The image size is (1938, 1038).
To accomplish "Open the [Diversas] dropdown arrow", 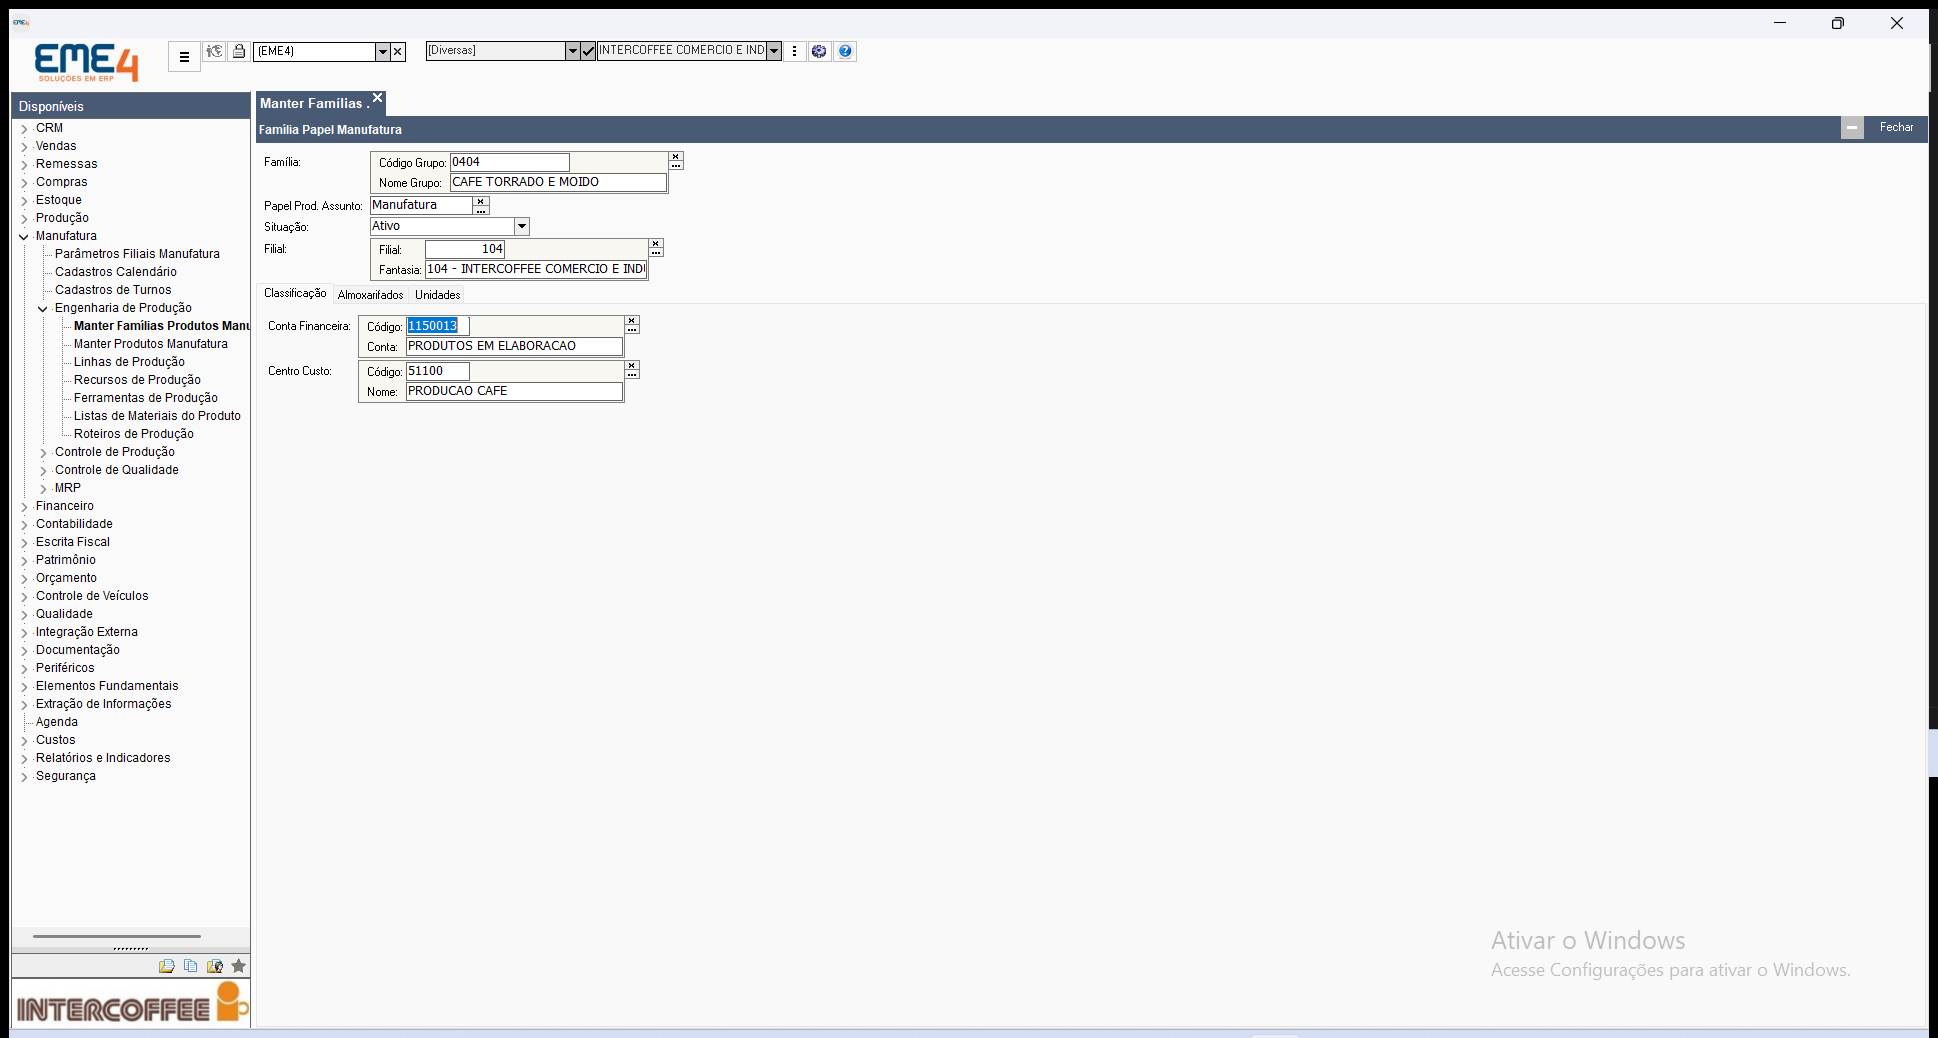I will click(x=572, y=51).
